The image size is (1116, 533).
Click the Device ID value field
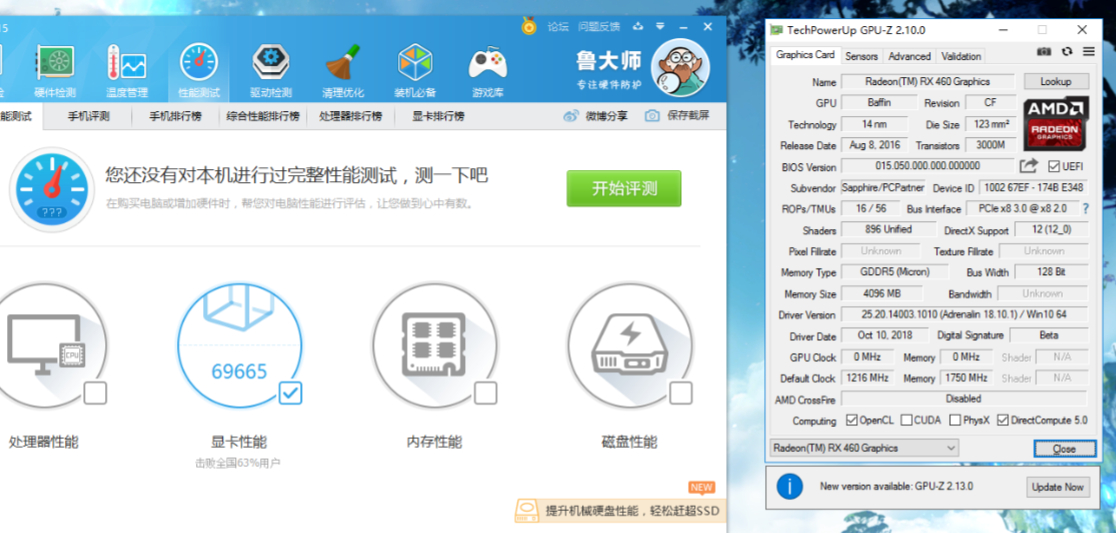(x=1033, y=188)
